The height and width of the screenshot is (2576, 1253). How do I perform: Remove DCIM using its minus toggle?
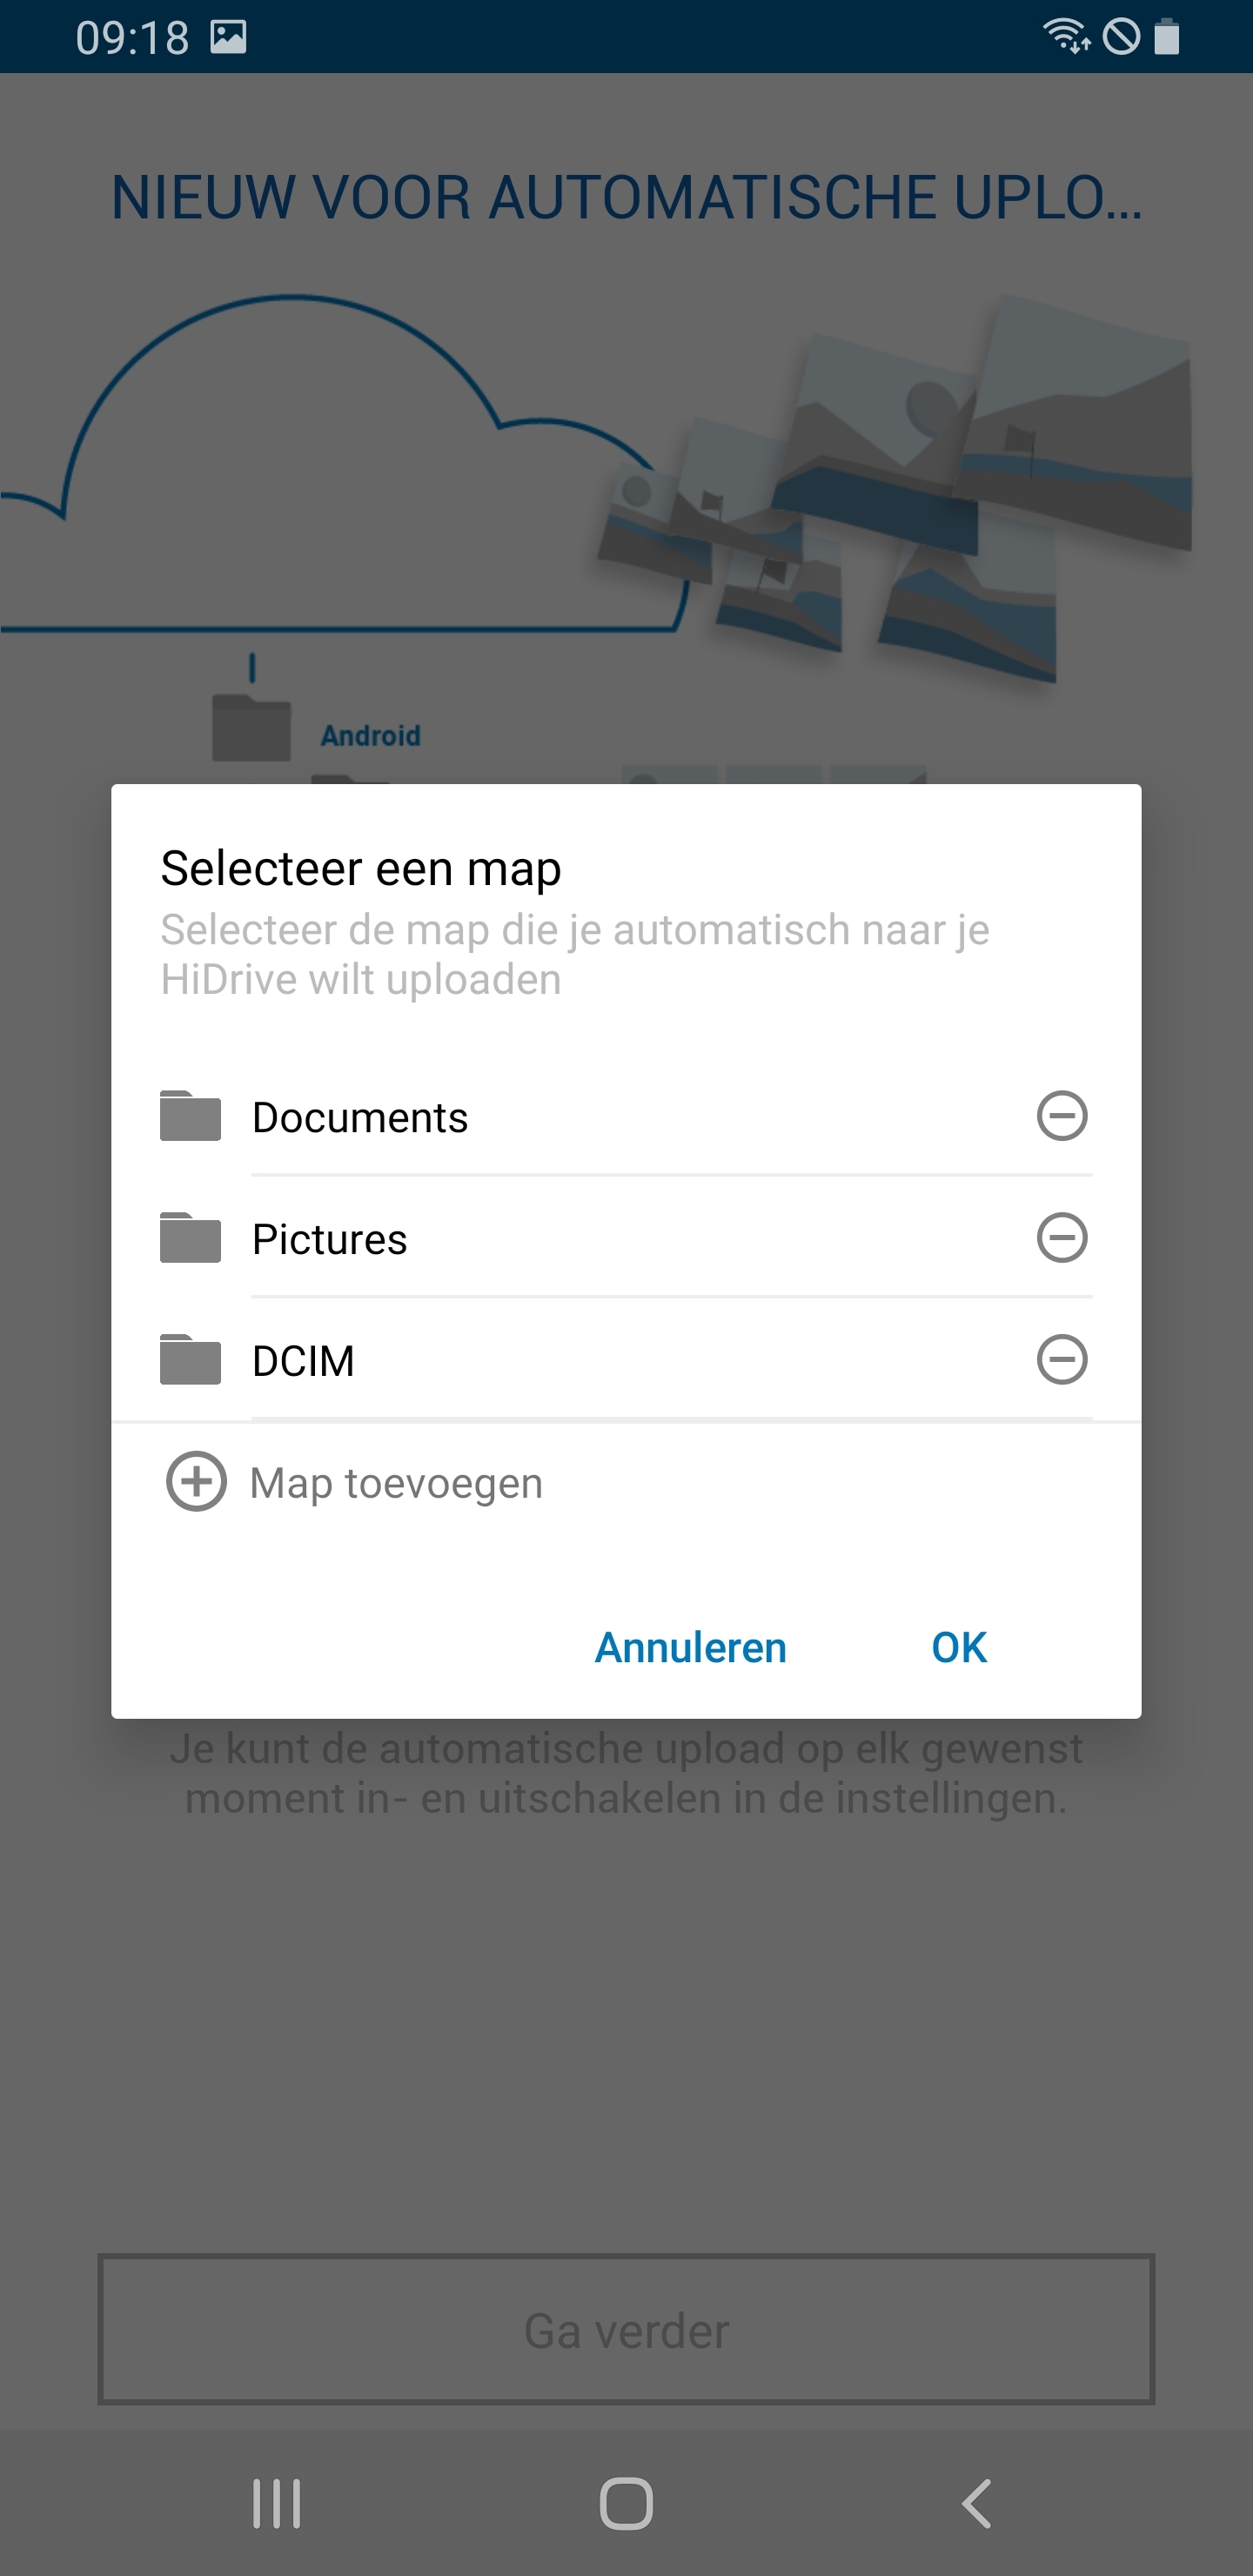[1062, 1360]
